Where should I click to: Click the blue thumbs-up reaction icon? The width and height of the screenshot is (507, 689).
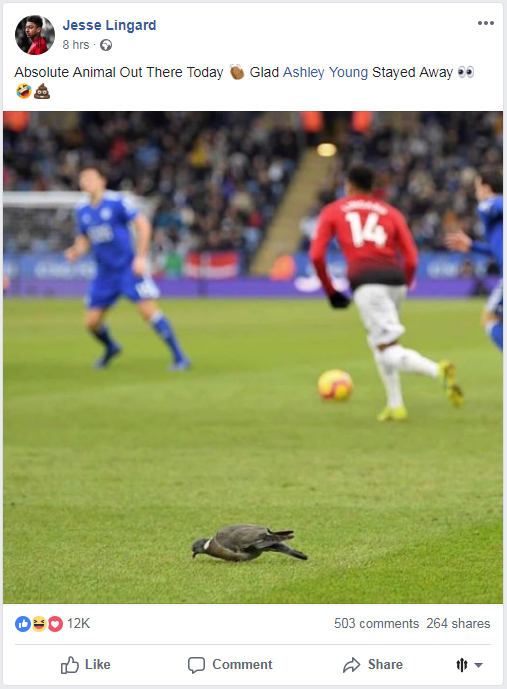pos(23,624)
